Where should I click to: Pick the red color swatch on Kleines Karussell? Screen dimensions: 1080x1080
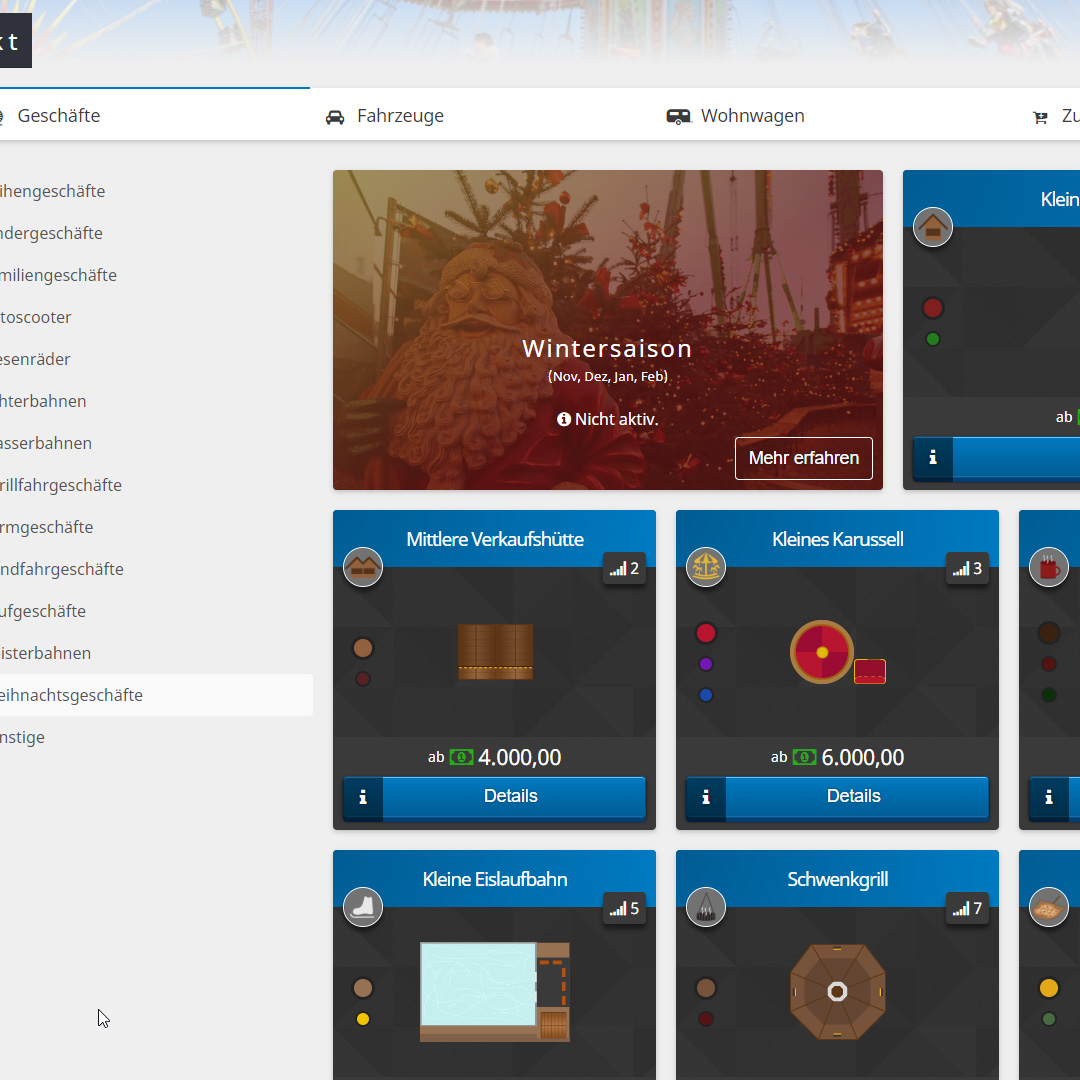click(x=706, y=633)
